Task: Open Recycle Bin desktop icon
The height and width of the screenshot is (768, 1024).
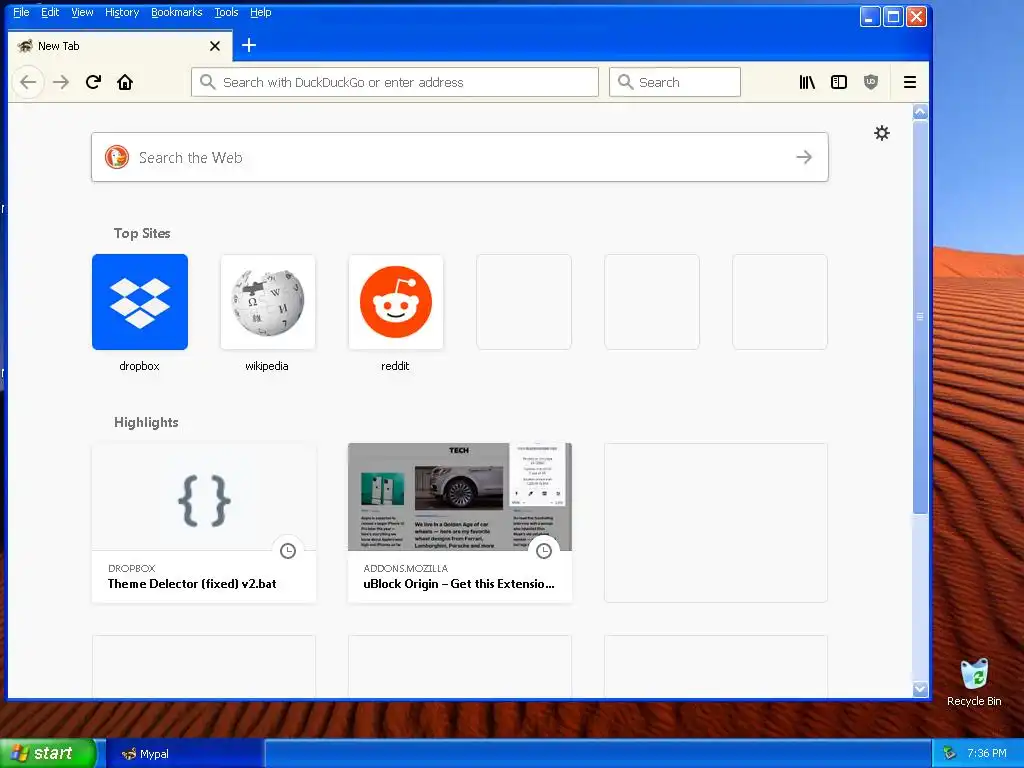Action: pyautogui.click(x=974, y=682)
